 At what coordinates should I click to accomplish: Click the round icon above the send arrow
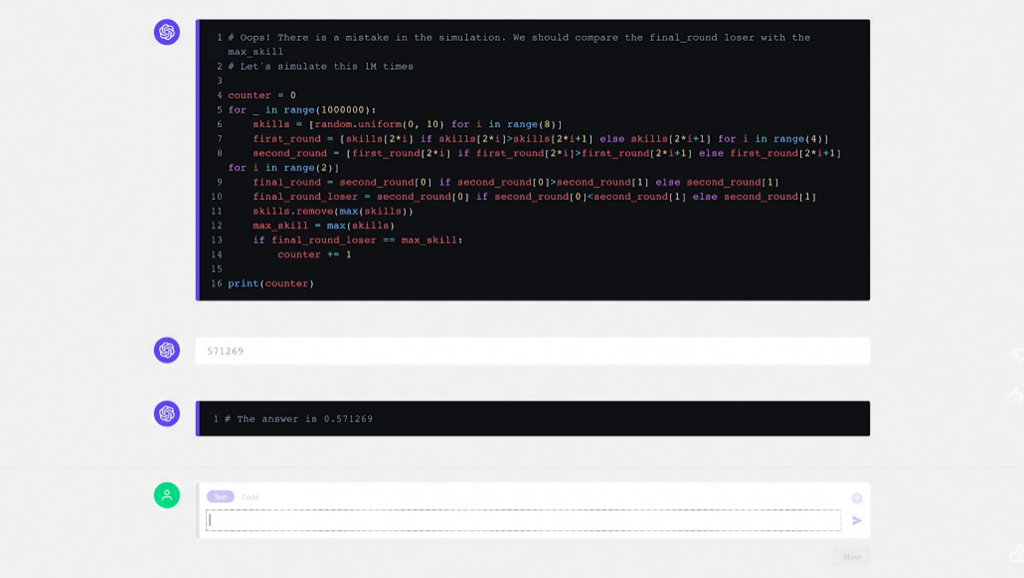coord(856,498)
